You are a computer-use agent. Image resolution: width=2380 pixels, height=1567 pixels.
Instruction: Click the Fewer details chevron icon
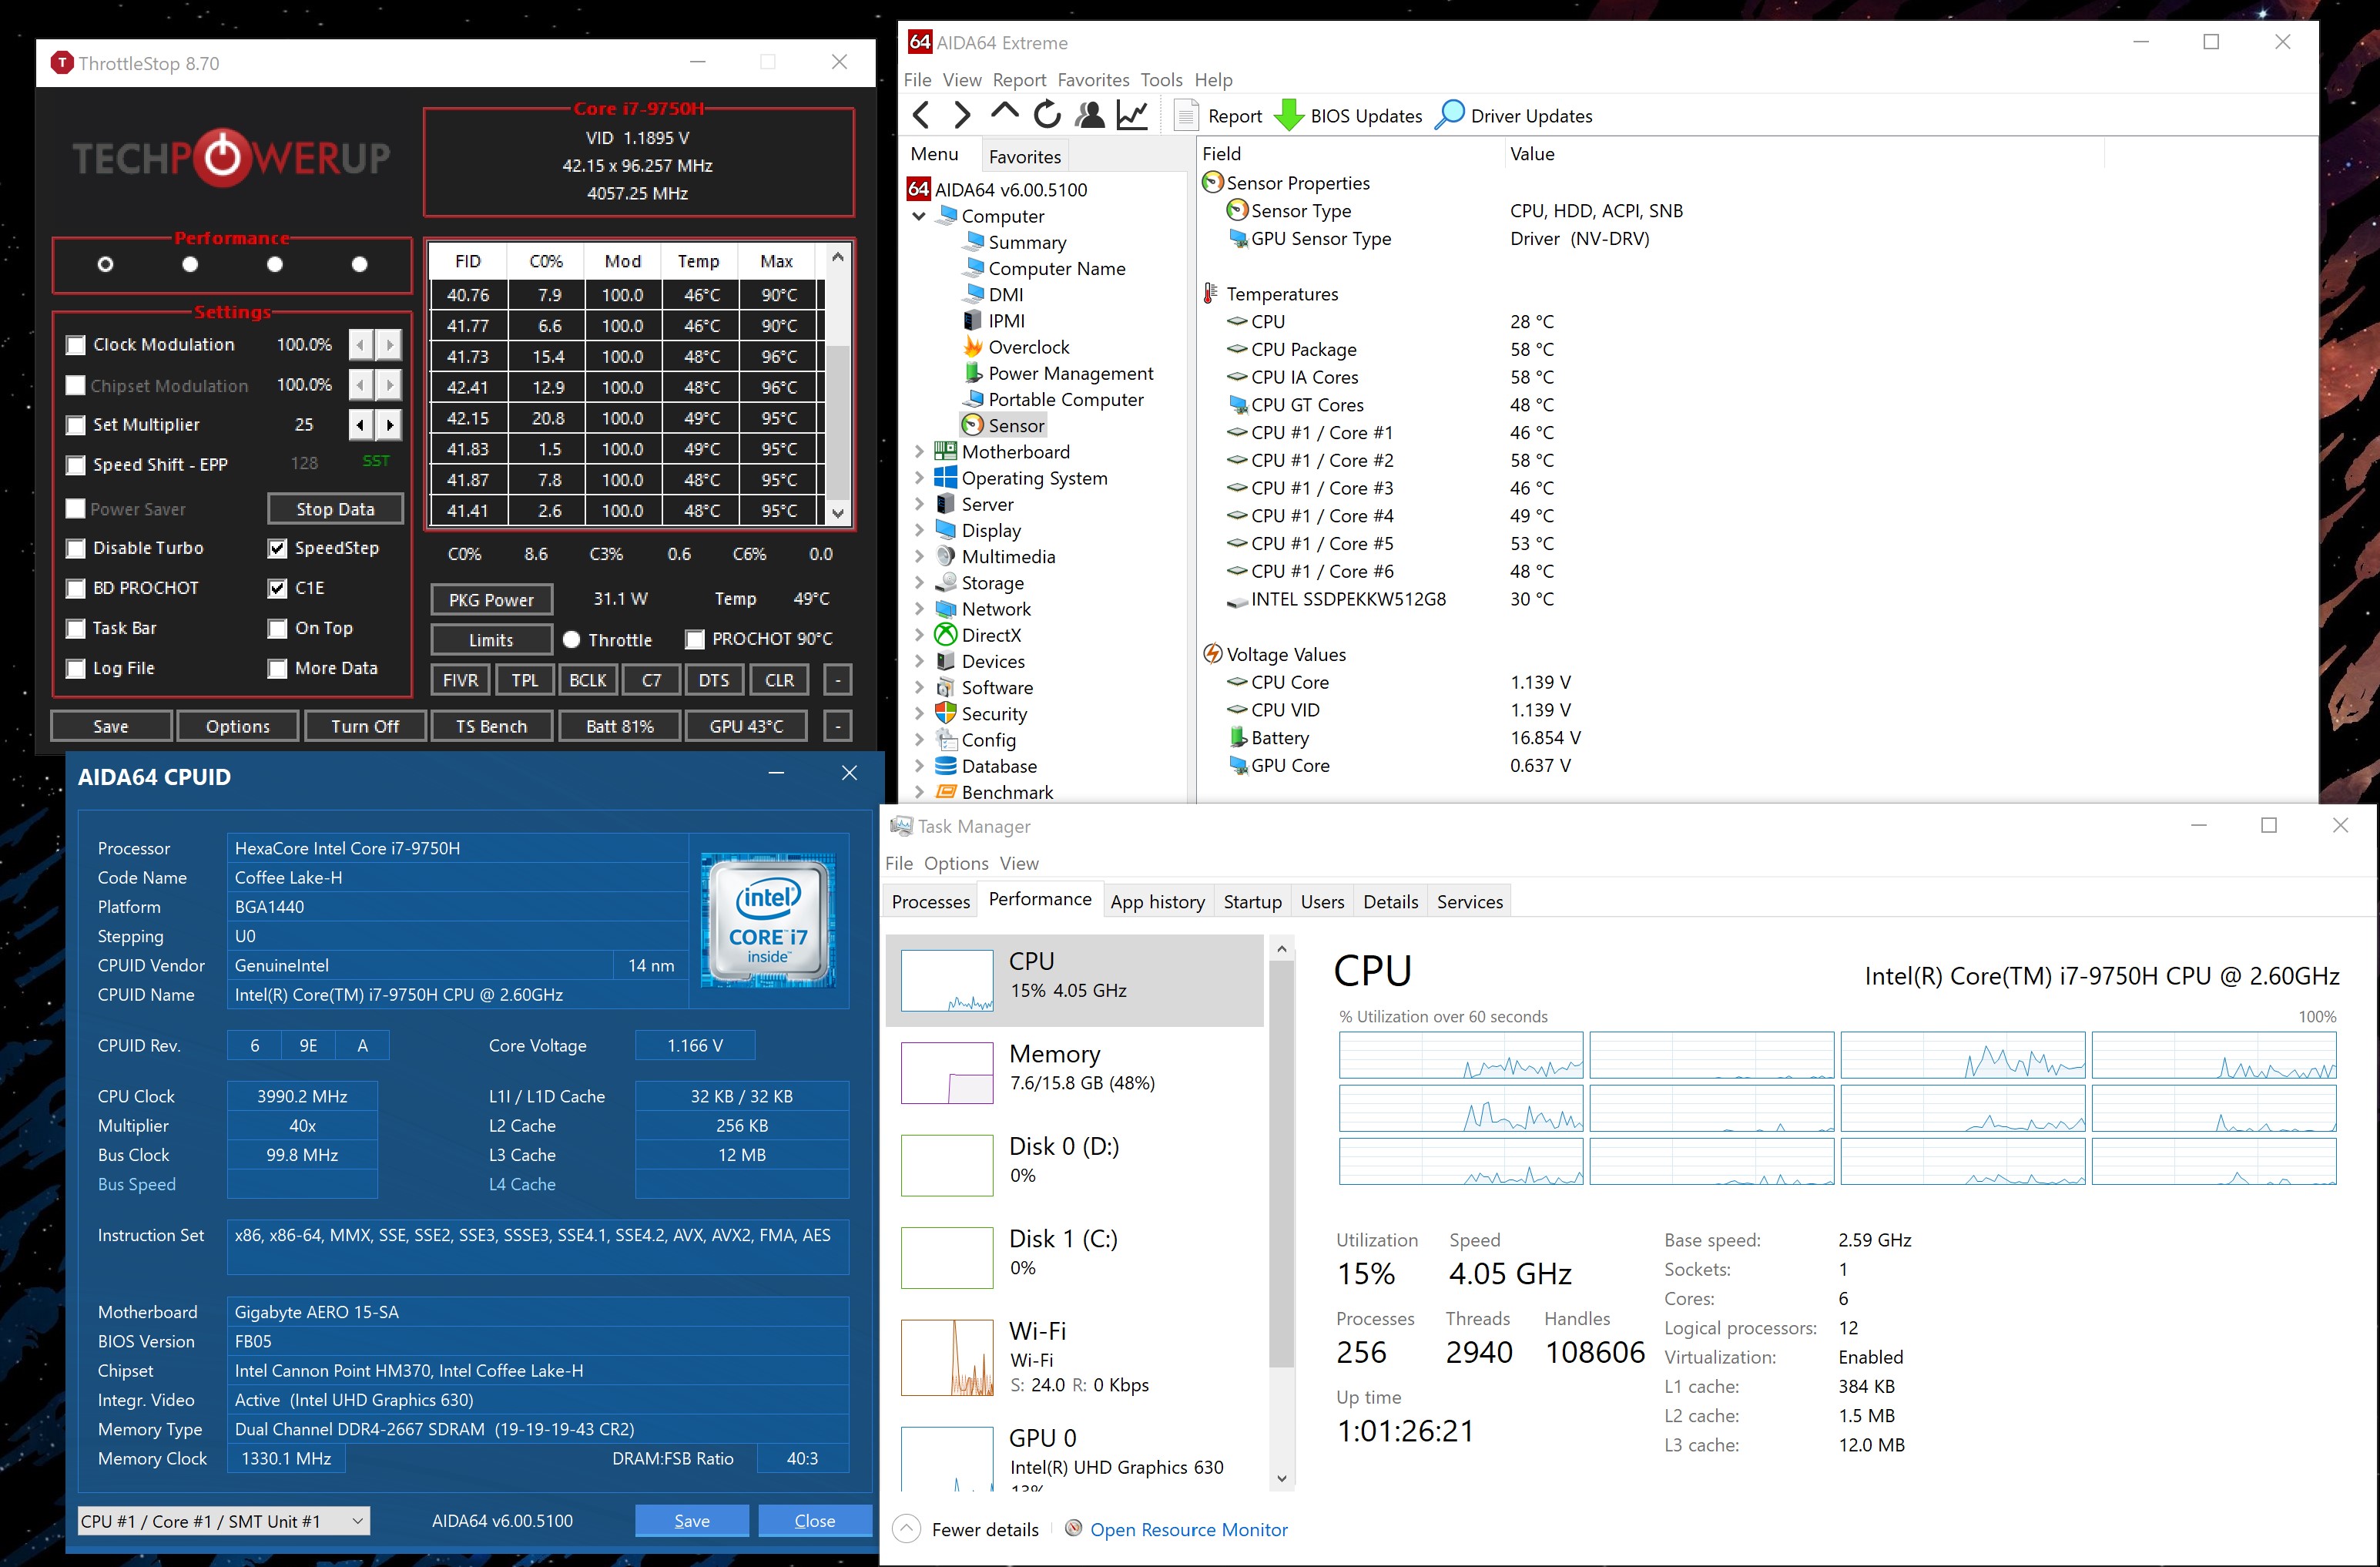click(x=906, y=1529)
